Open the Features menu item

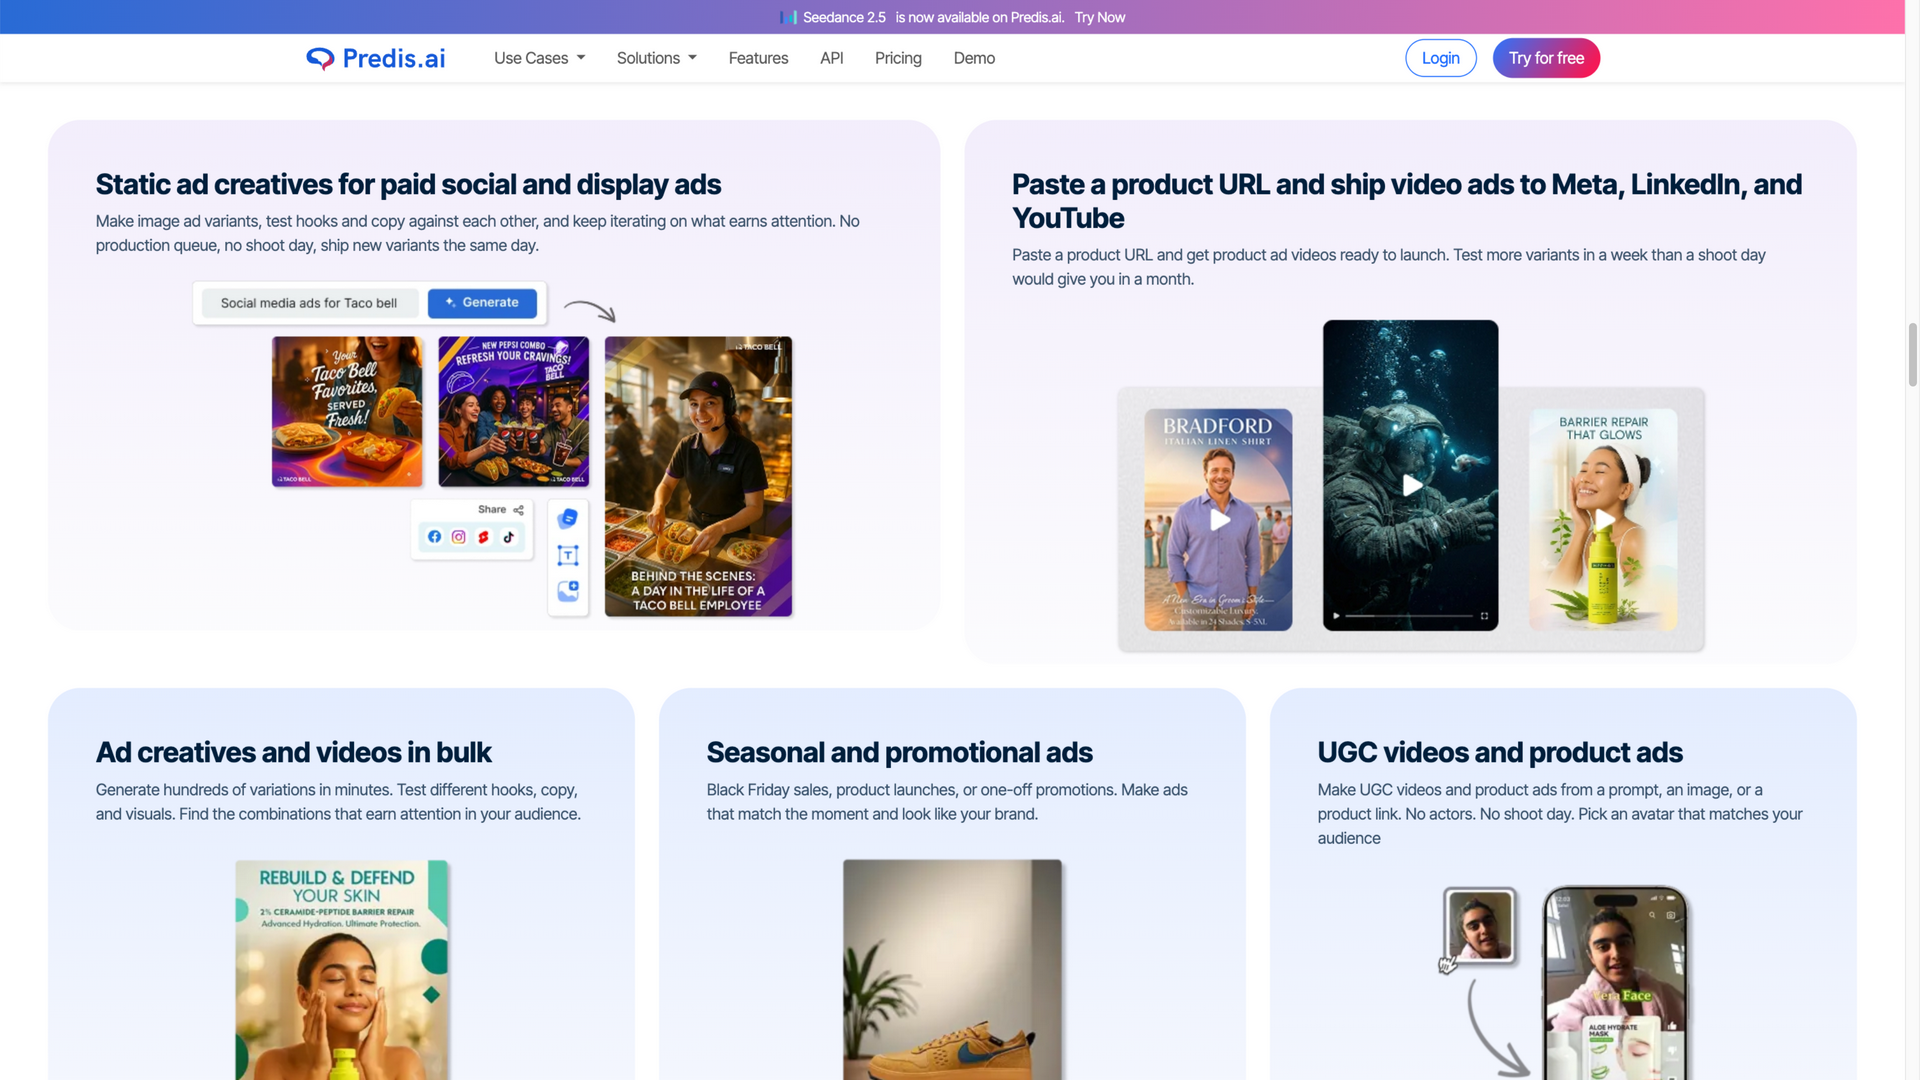[x=758, y=58]
